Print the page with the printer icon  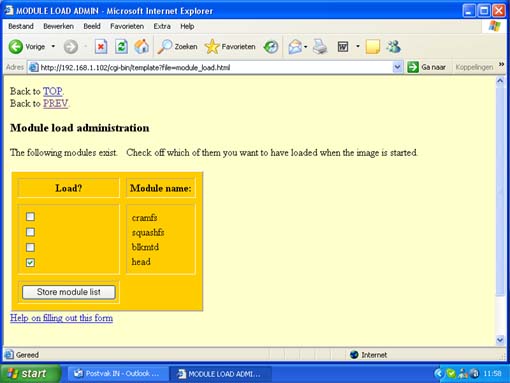click(x=320, y=47)
